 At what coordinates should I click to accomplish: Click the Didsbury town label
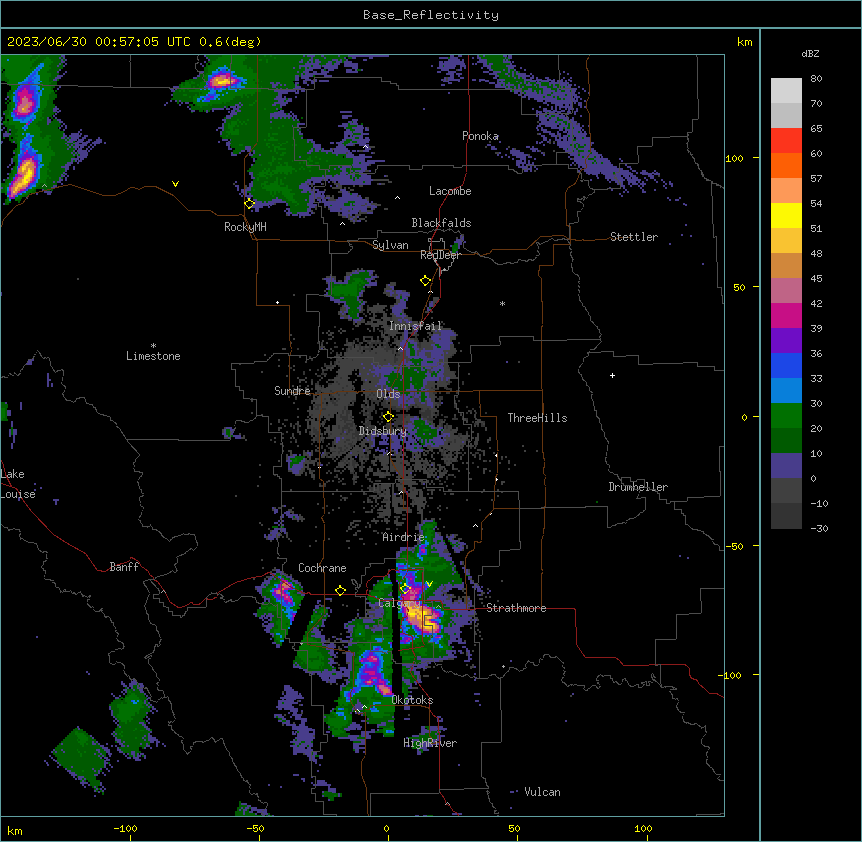click(382, 431)
